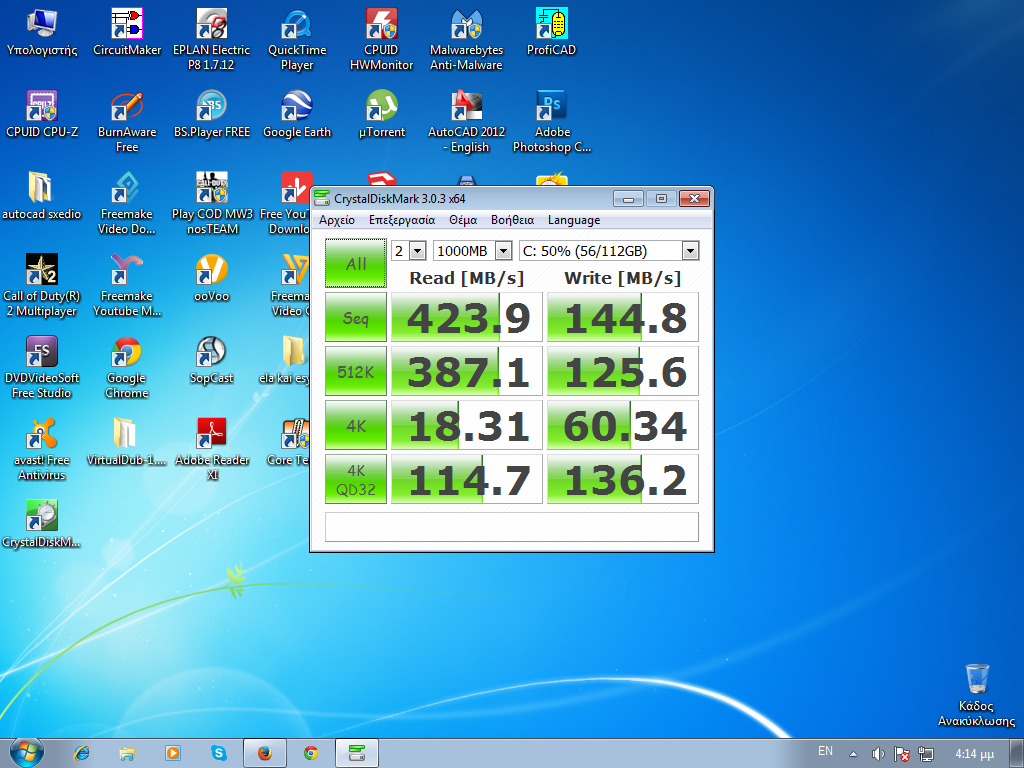The height and width of the screenshot is (768, 1024).
Task: Click the 4K write result 60.34
Action: (623, 426)
